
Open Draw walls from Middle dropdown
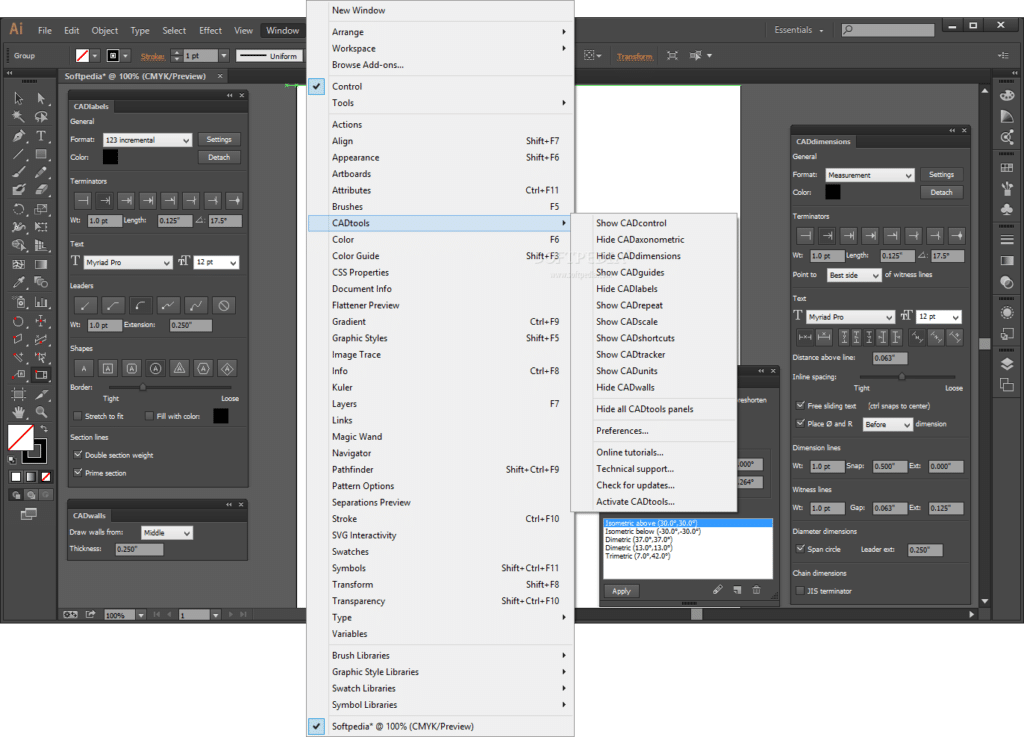167,533
